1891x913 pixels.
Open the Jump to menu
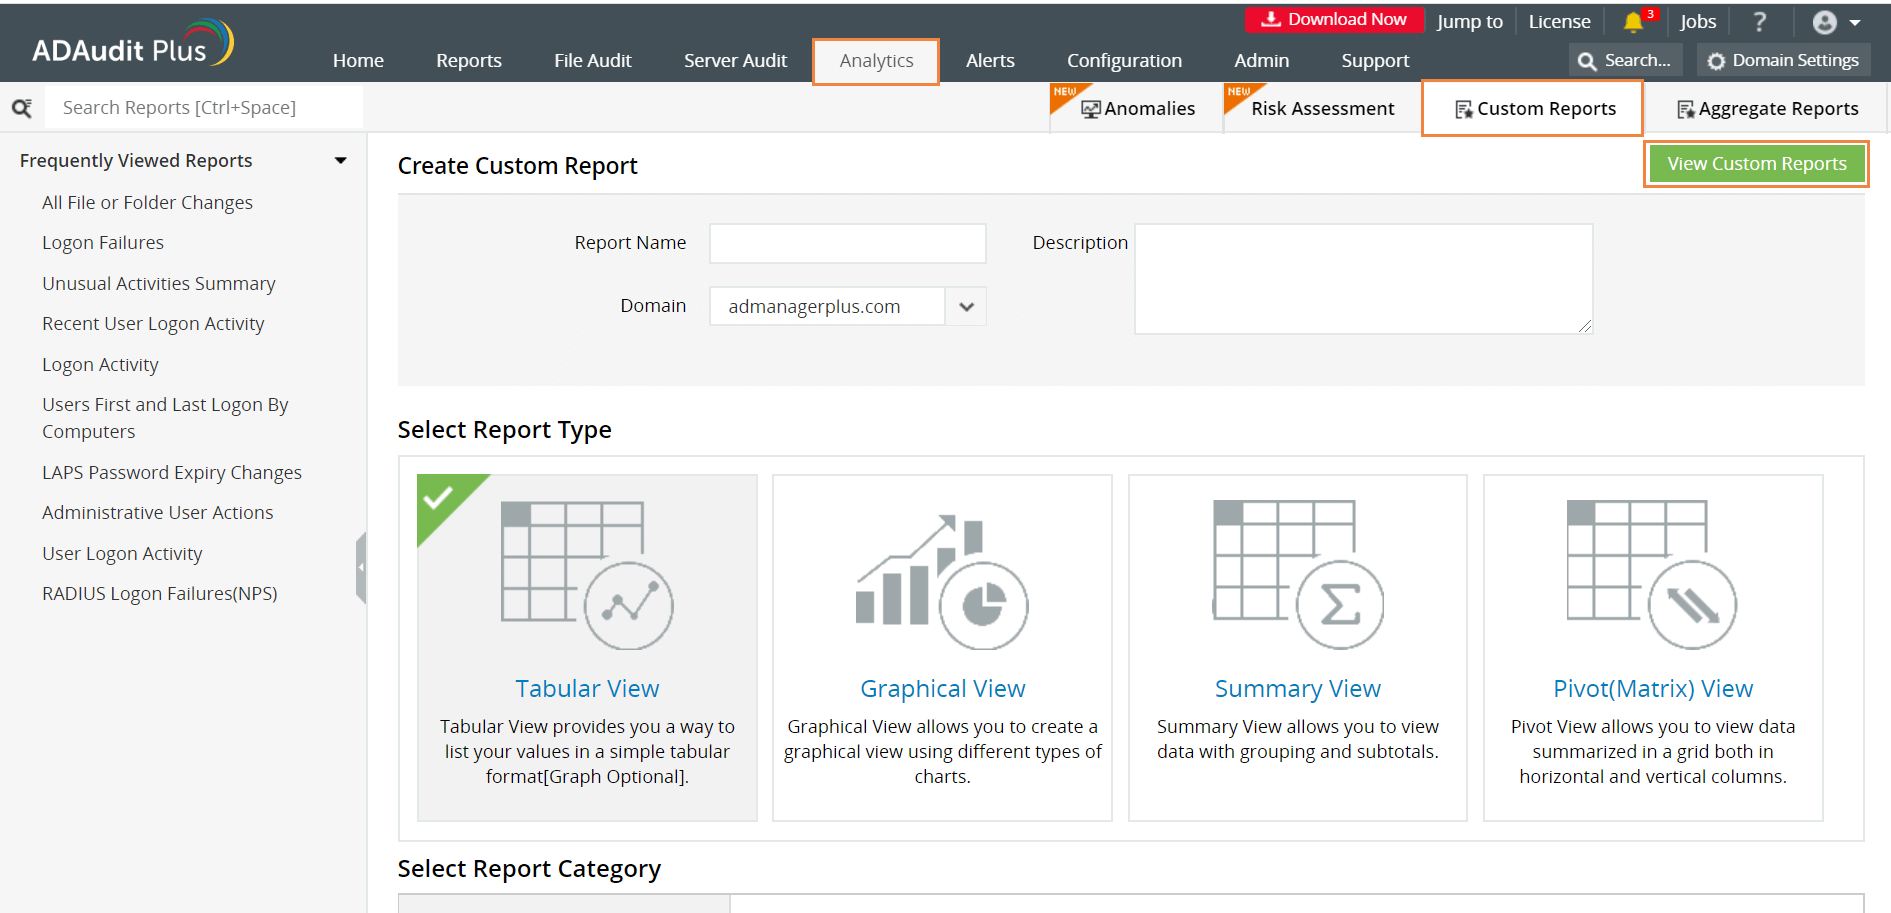pos(1469,22)
